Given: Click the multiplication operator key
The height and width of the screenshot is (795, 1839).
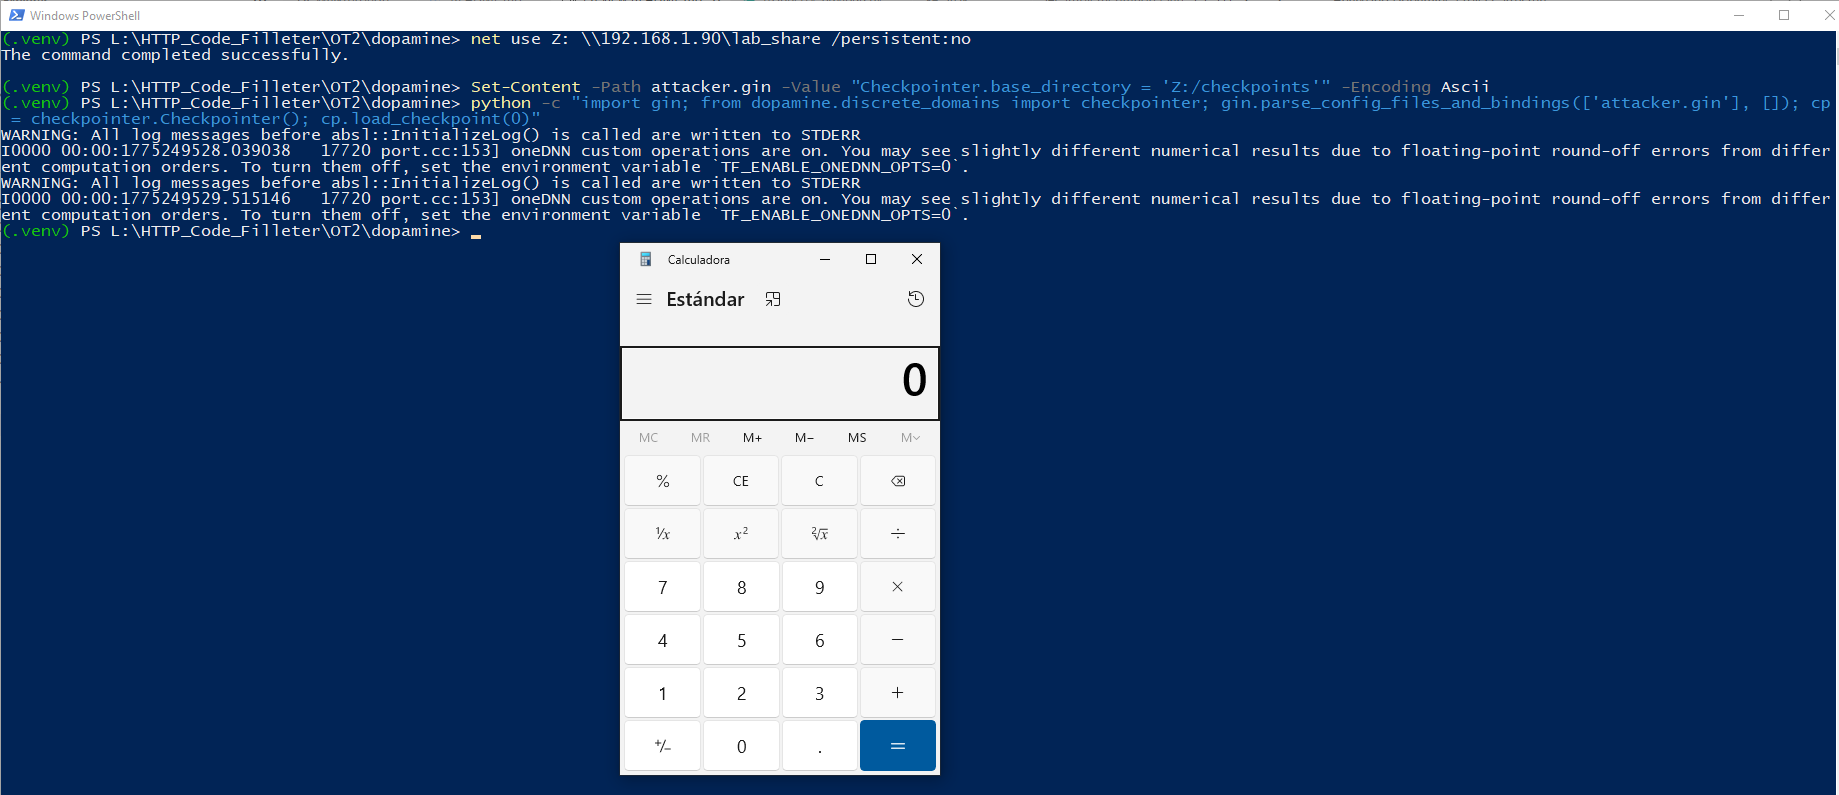Looking at the screenshot, I should click(x=898, y=587).
